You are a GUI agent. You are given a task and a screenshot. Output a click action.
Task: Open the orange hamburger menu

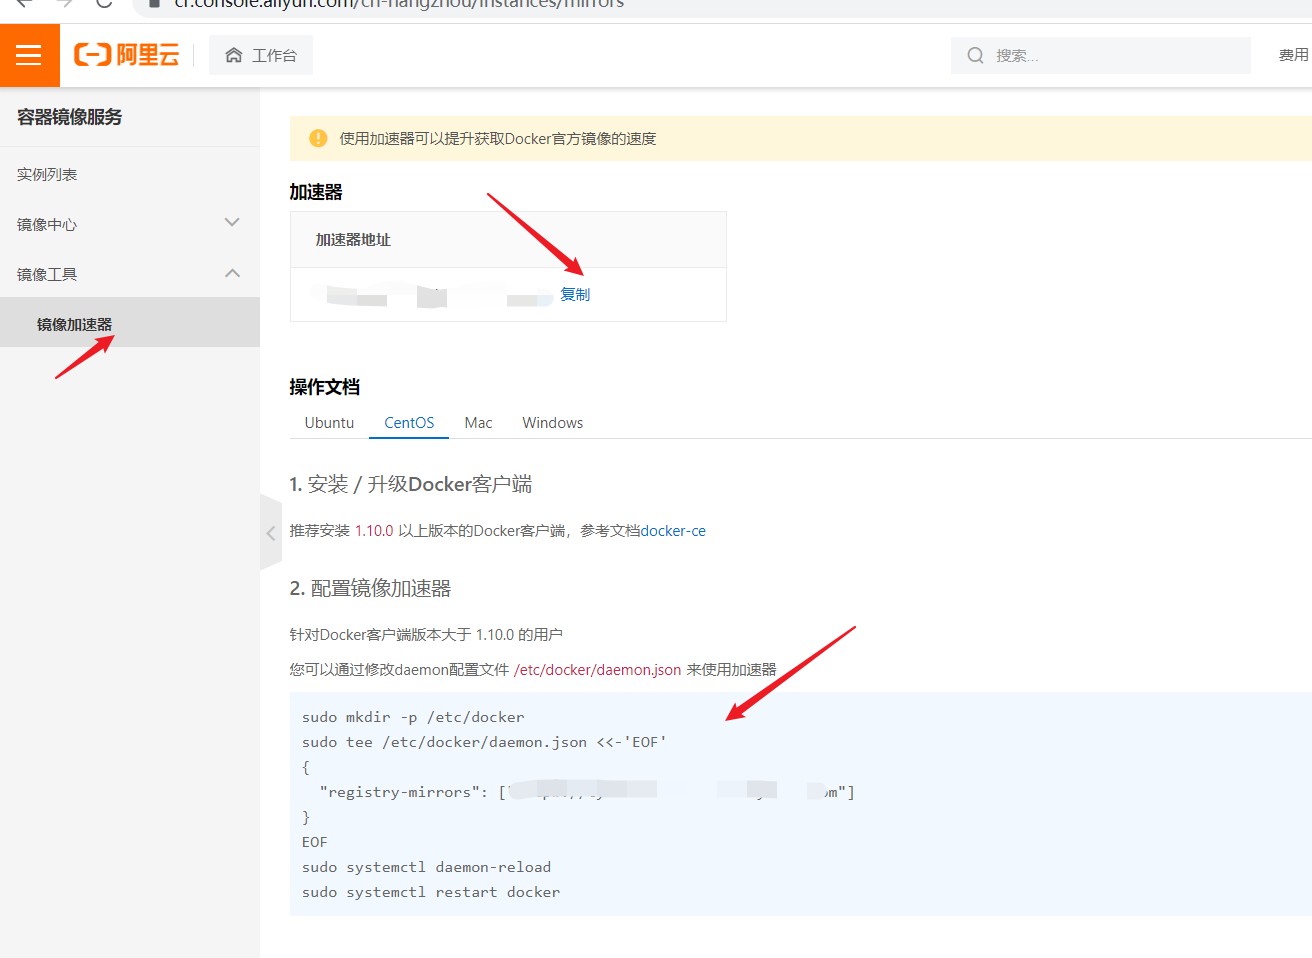pos(29,55)
